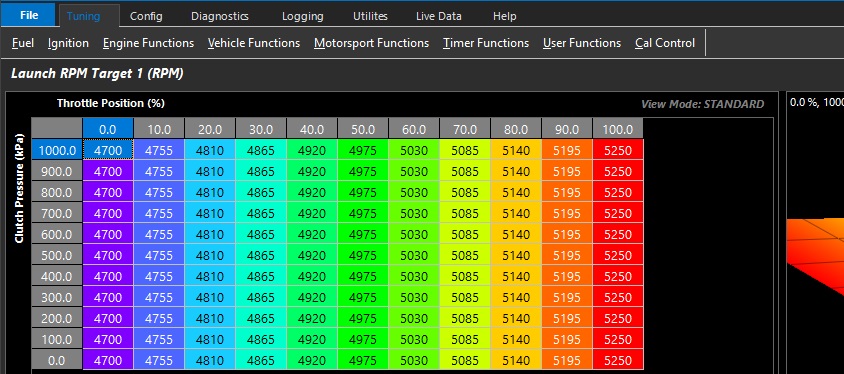The image size is (844, 374).
Task: Select the 700.0 kPa clutch pressure row header
Action: click(57, 213)
